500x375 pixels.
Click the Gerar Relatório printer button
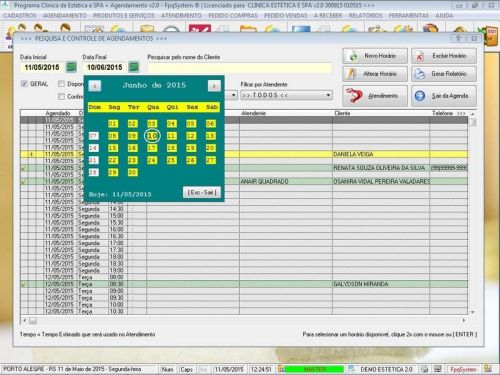444,74
